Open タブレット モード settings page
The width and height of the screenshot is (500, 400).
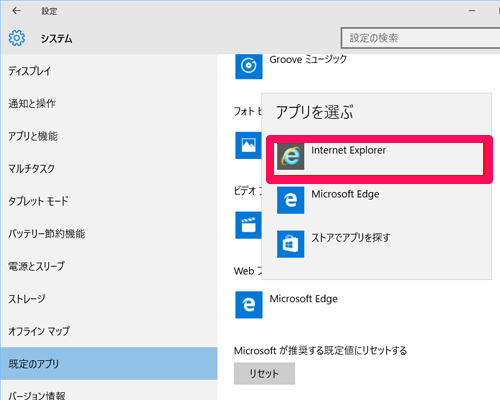pos(109,201)
